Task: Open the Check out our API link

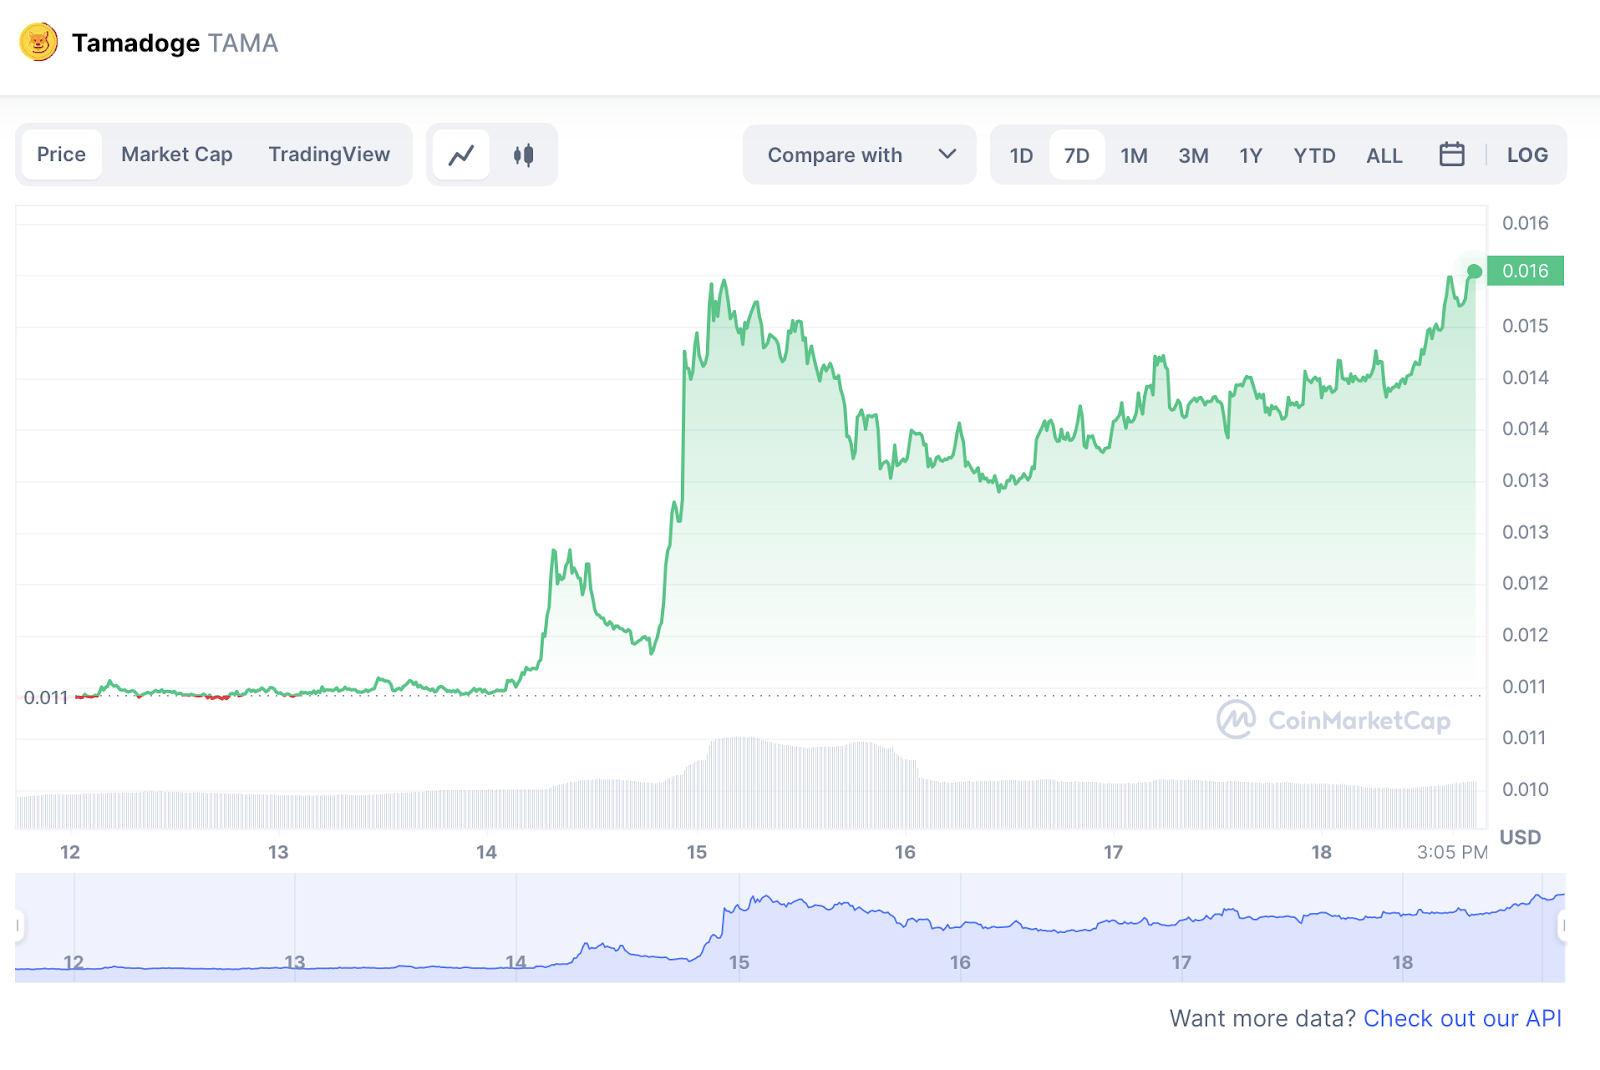Action: 1462,1018
